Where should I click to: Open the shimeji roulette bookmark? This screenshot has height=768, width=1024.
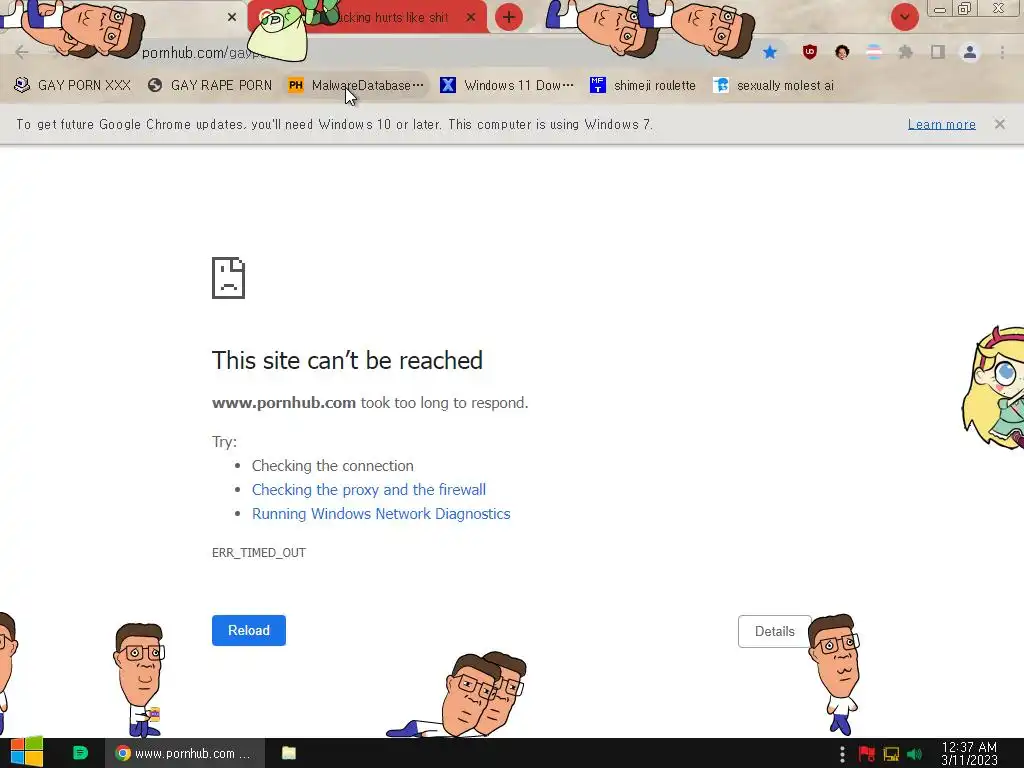coord(643,86)
